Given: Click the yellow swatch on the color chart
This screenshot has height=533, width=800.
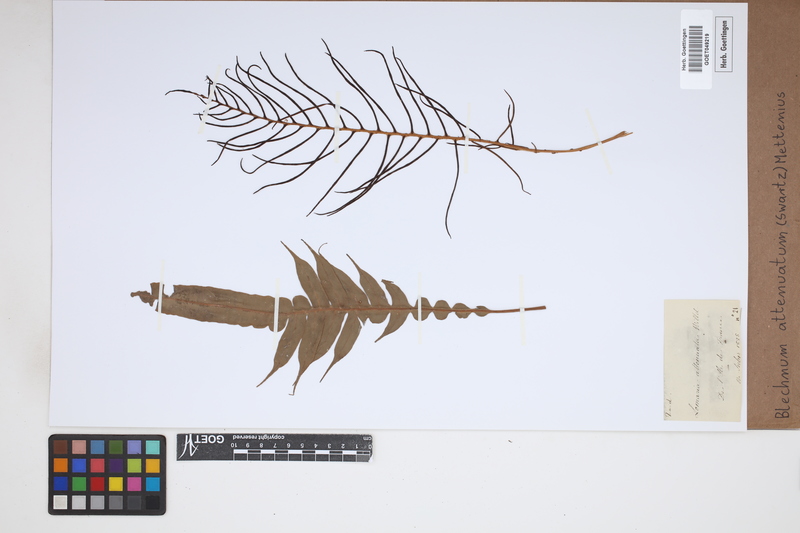Looking at the screenshot, I should coord(115,484).
